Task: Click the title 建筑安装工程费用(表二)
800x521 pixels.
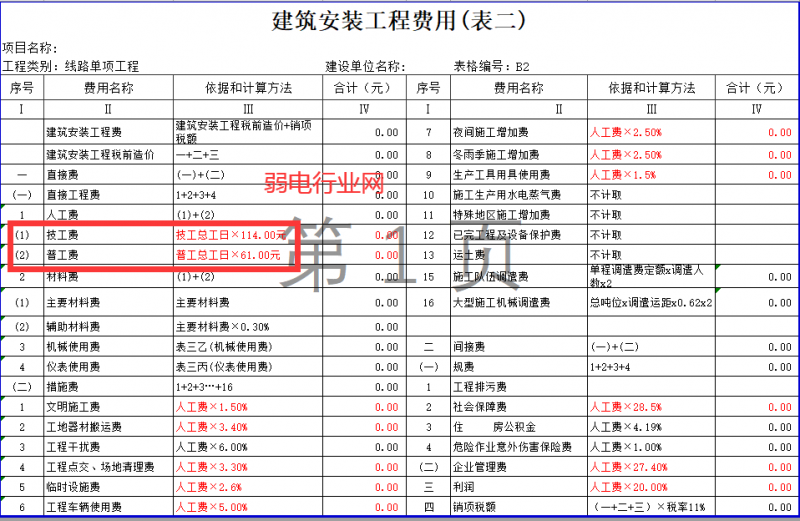Action: [x=399, y=20]
